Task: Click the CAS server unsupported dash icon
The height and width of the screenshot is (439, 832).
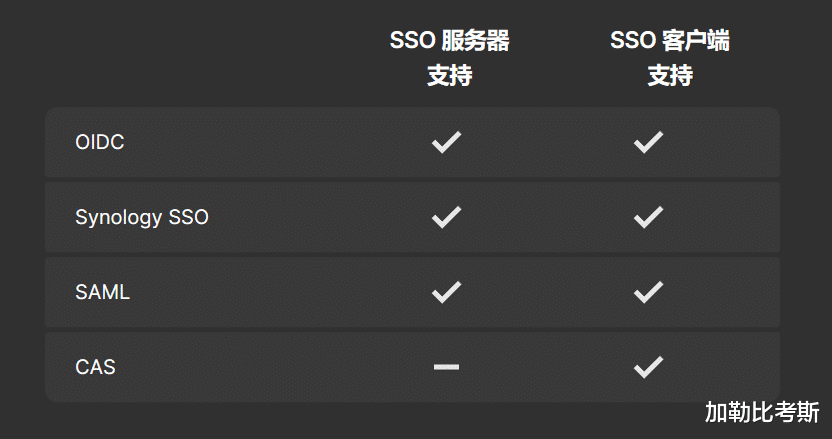Action: point(446,367)
